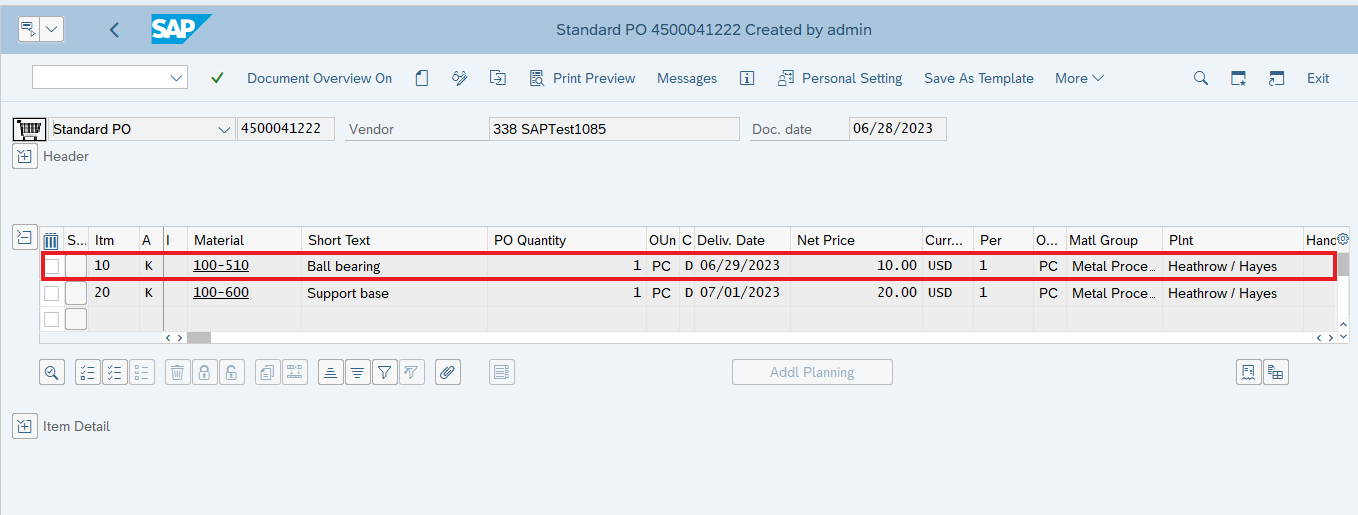This screenshot has height=515, width=1358.
Task: Click the Personal Setting icon
Action: point(786,78)
